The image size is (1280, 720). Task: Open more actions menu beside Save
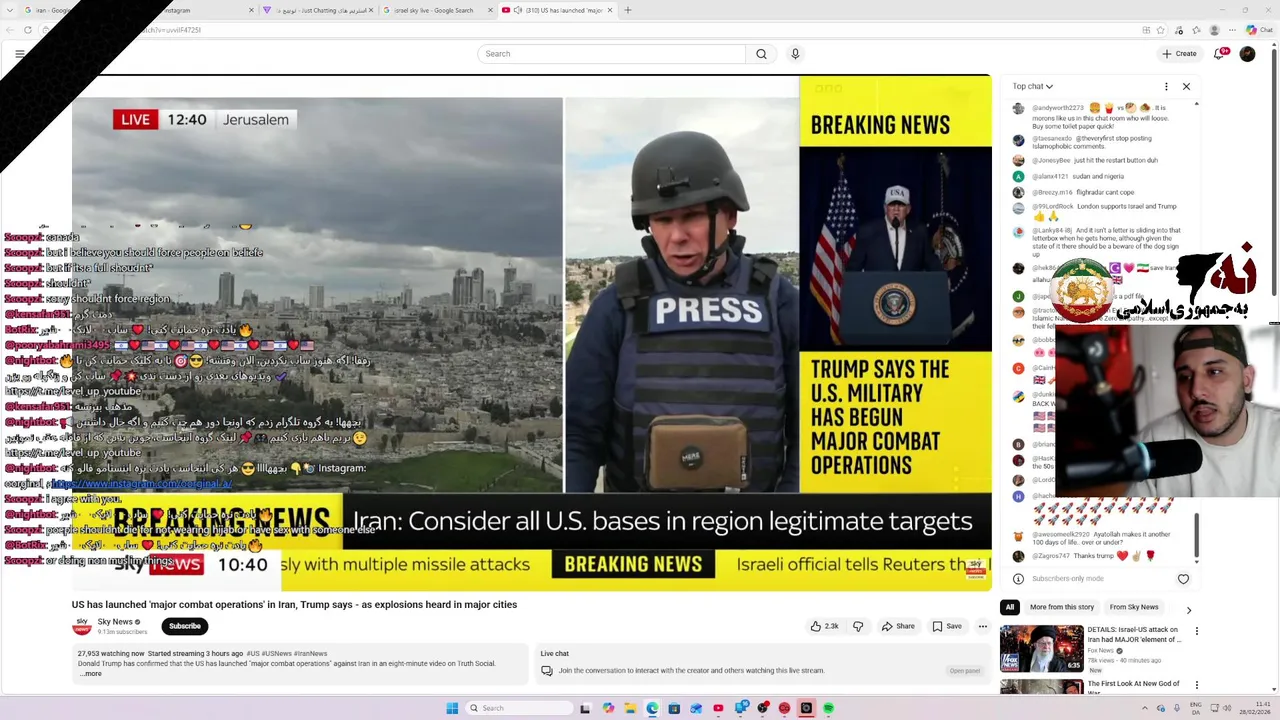coord(983,626)
